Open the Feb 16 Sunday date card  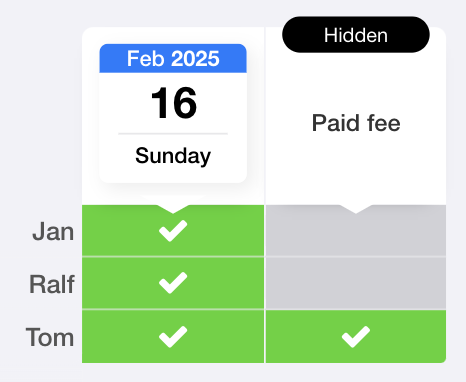pos(173,113)
